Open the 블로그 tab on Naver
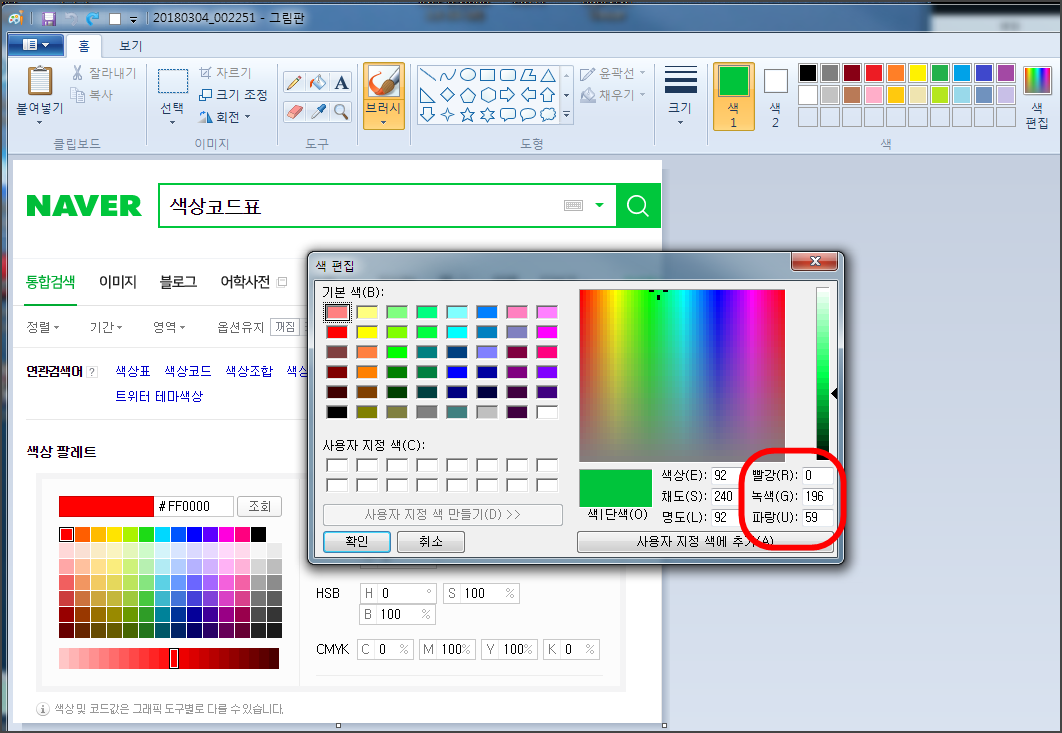This screenshot has width=1062, height=733. pyautogui.click(x=178, y=282)
